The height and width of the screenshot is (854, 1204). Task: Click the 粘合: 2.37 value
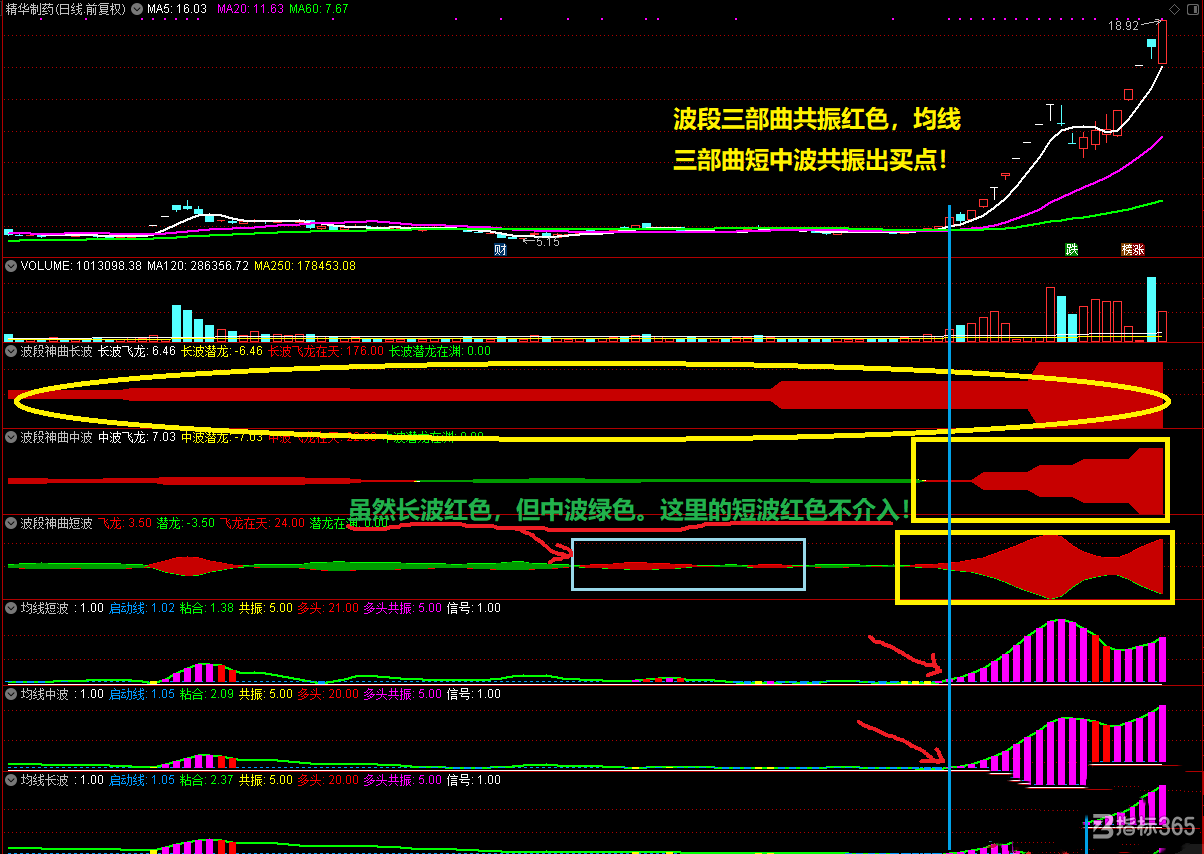tap(207, 780)
